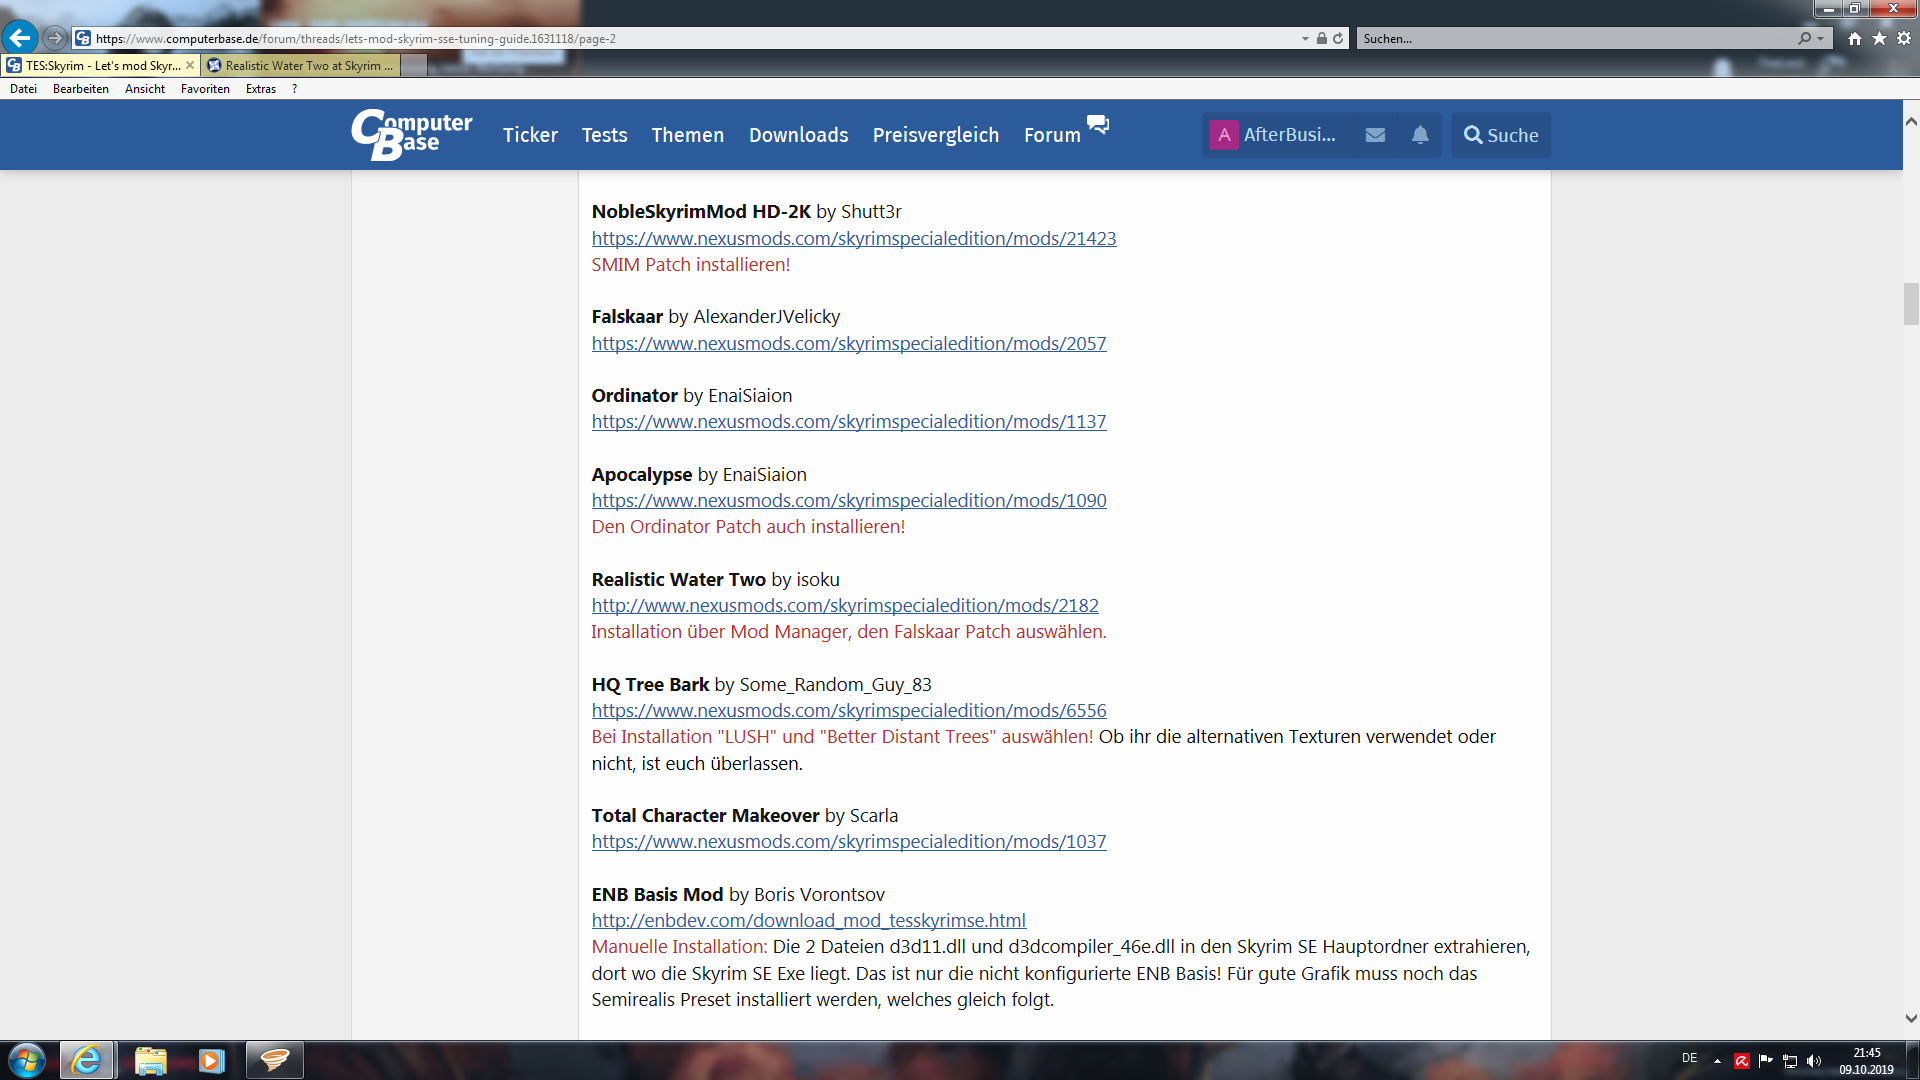Screen dimensions: 1920x1080
Task: Open the browser home icon
Action: (x=1855, y=38)
